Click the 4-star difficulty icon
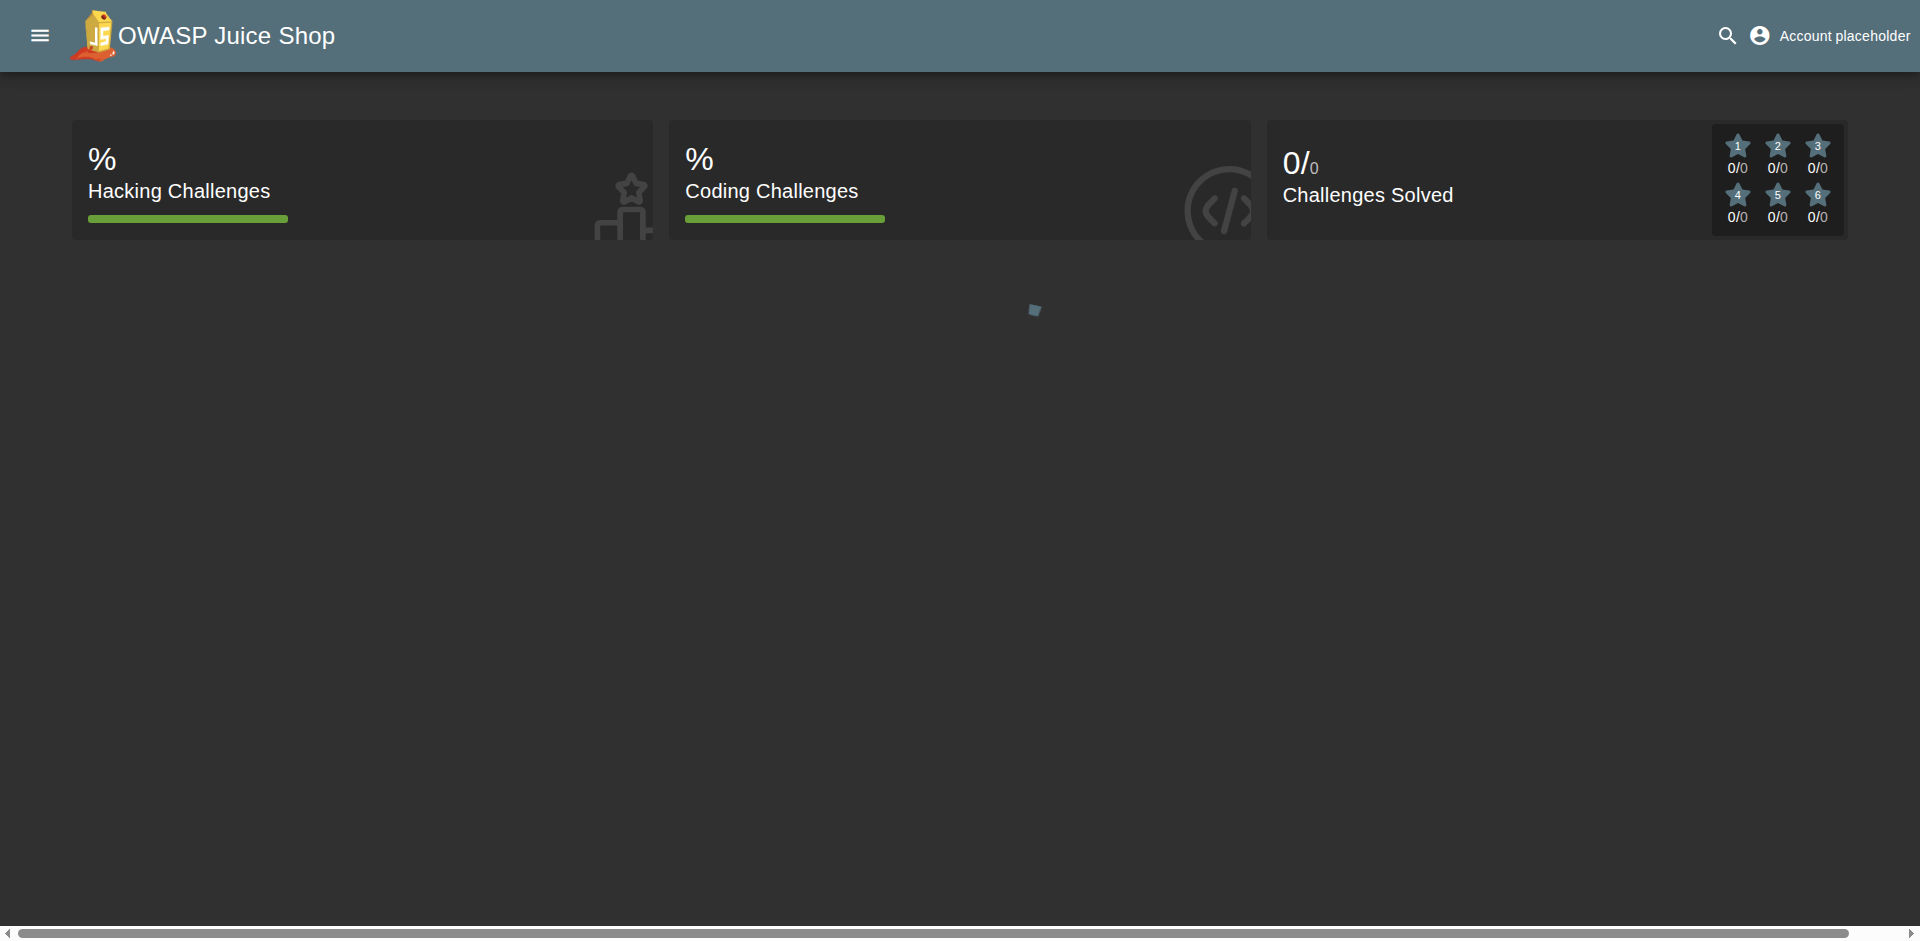 point(1738,196)
